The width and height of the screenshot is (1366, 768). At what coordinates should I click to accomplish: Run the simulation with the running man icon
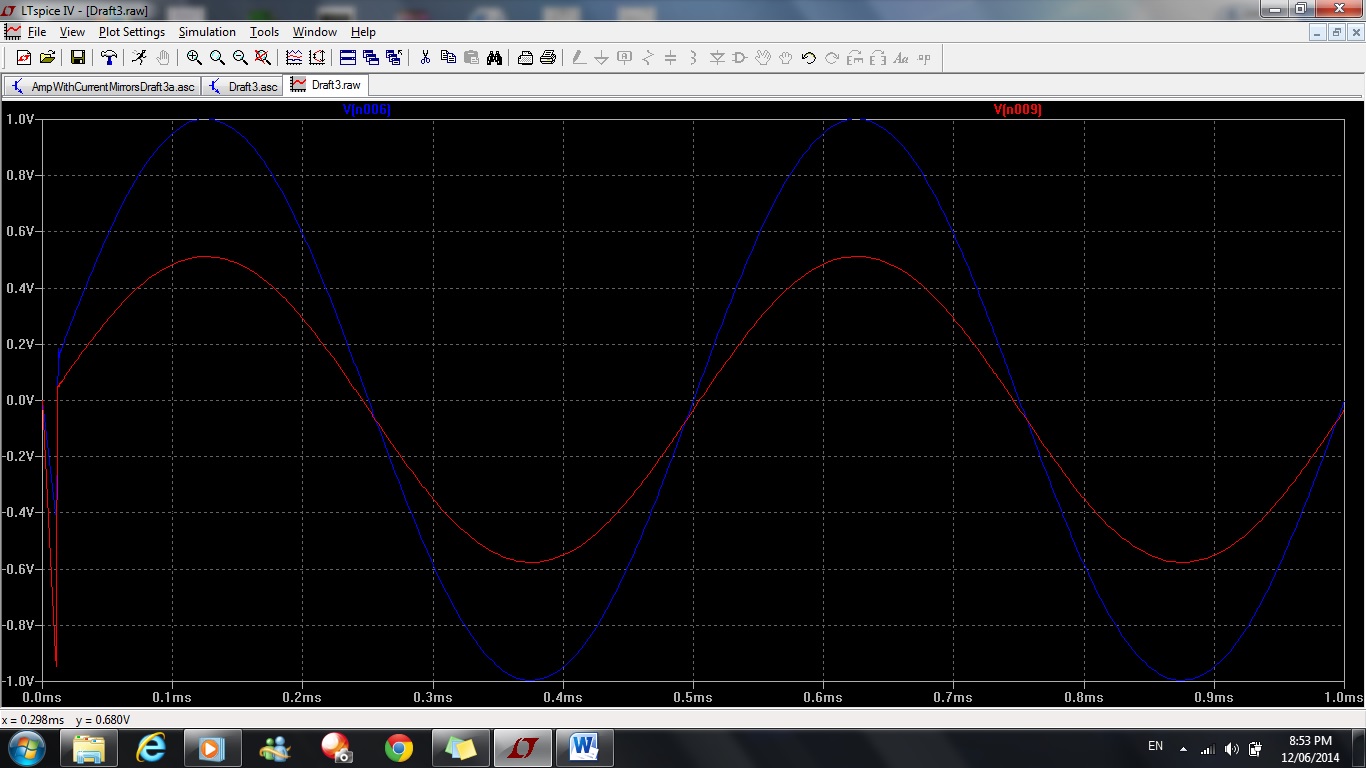(139, 58)
